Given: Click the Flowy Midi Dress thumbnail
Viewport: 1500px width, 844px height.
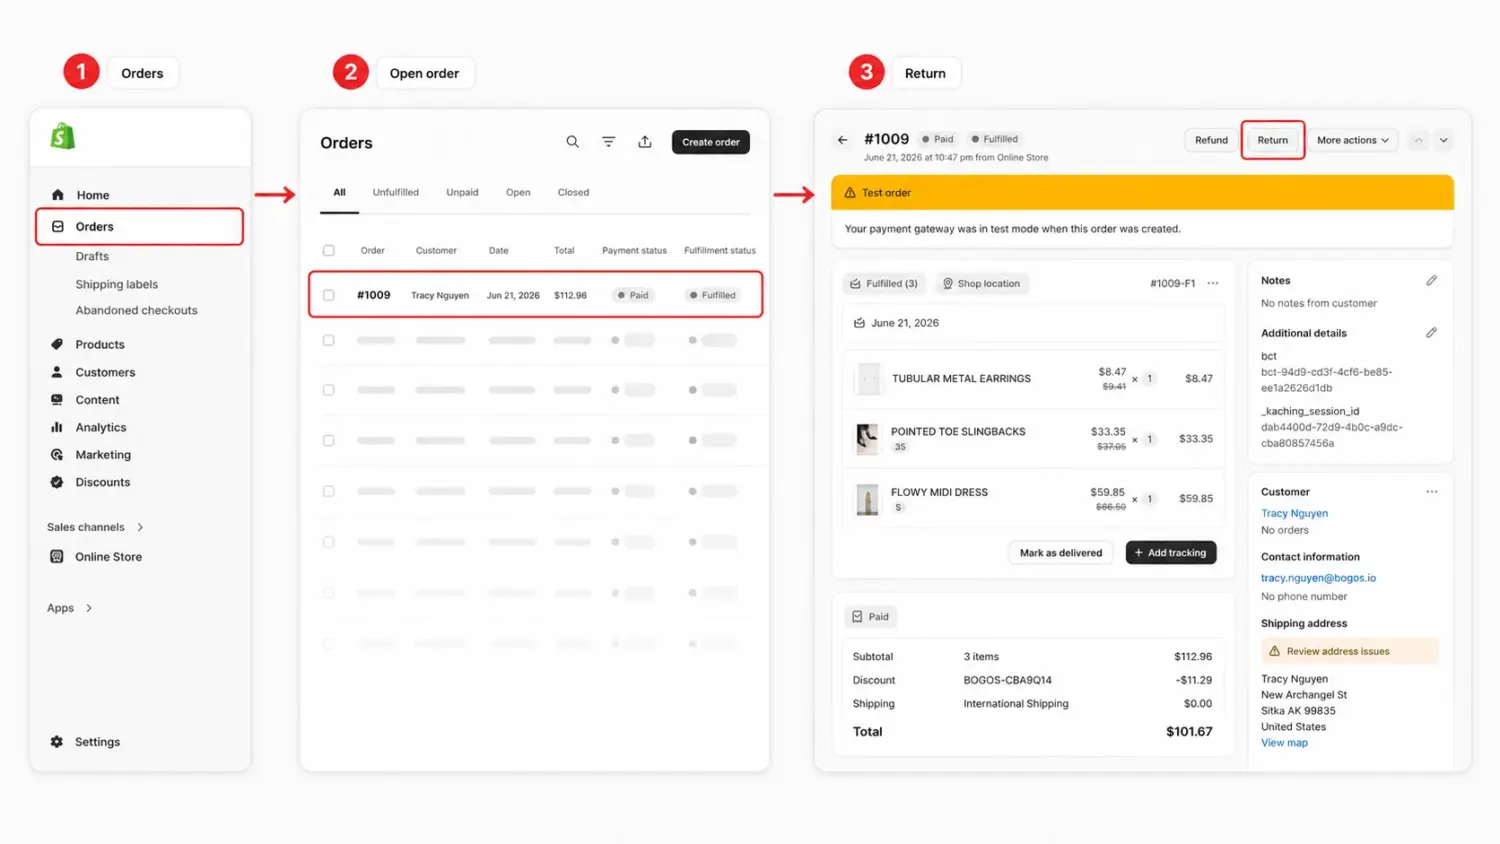Looking at the screenshot, I should [867, 498].
